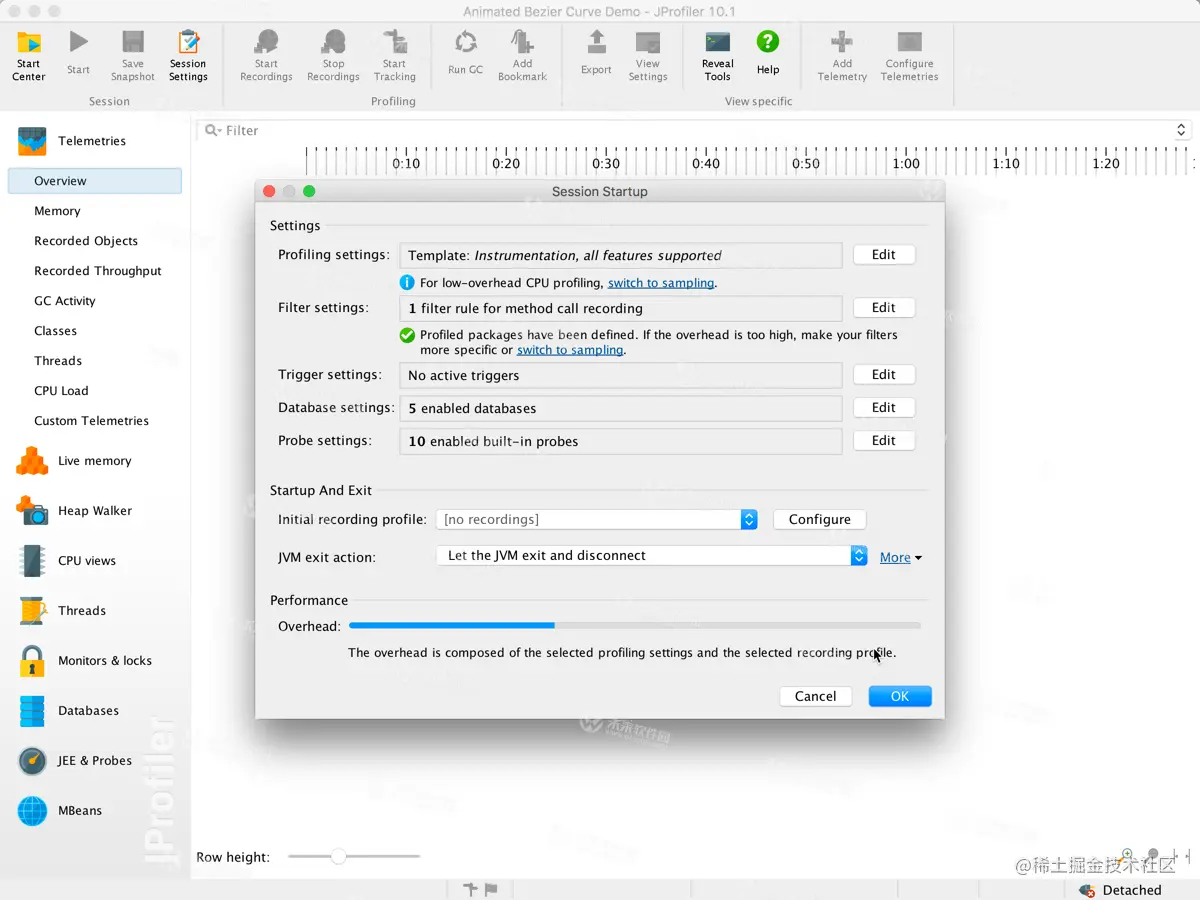
Task: Edit the Probe settings
Action: (x=884, y=441)
